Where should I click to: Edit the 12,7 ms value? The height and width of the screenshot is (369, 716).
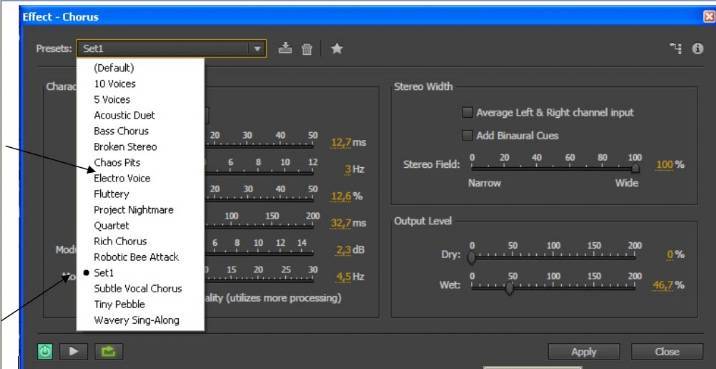click(x=341, y=142)
